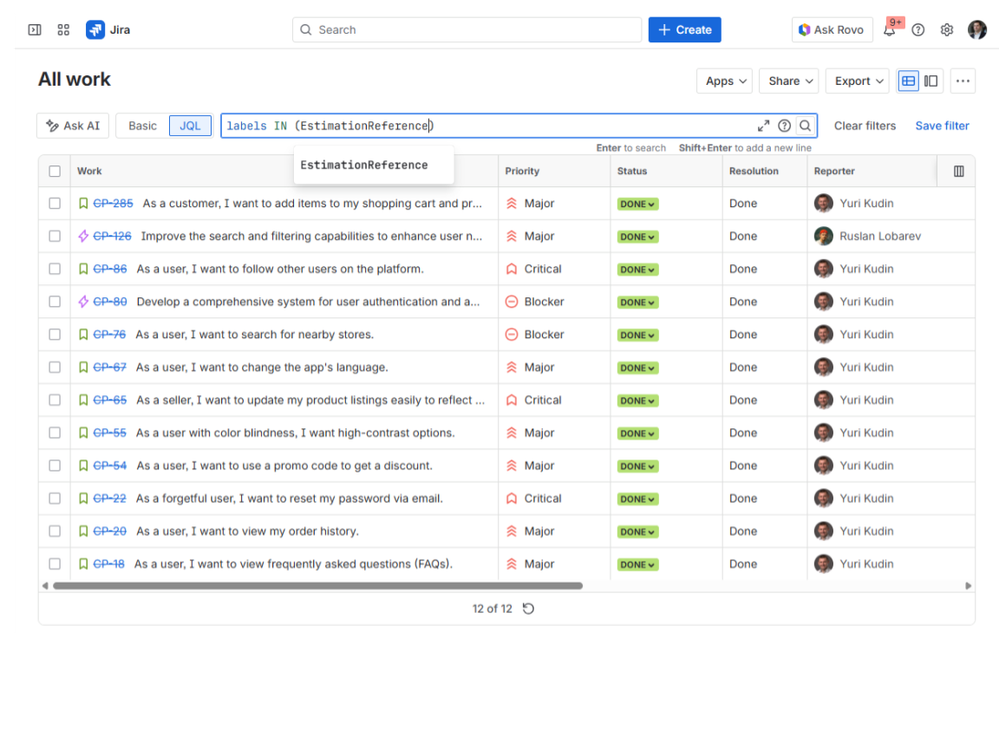
Task: Open Jira settings gear
Action: point(946,30)
